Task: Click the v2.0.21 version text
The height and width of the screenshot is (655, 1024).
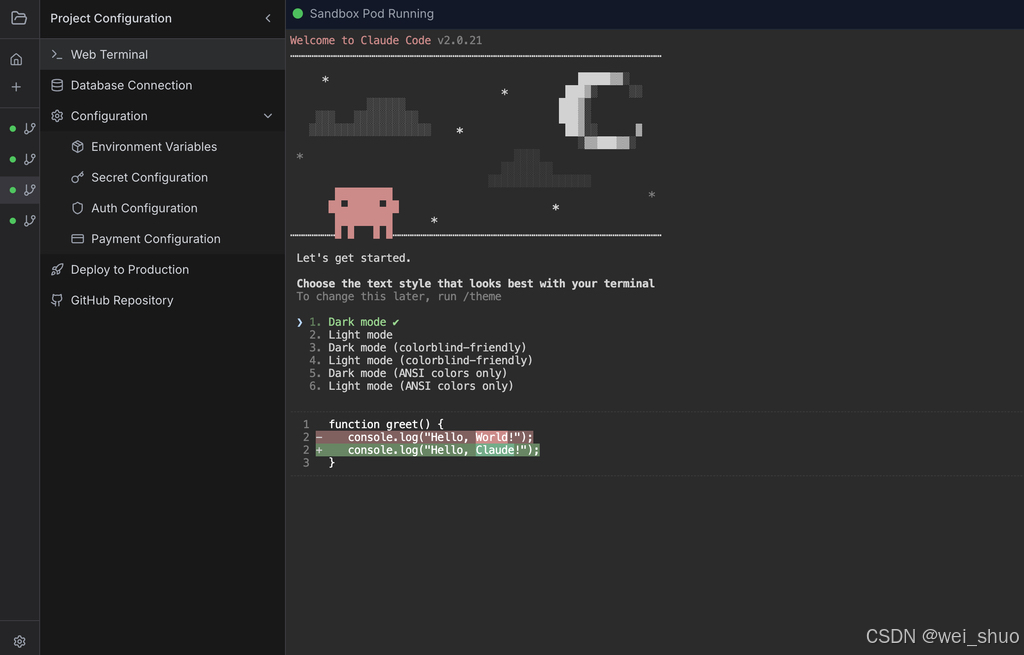Action: point(460,40)
